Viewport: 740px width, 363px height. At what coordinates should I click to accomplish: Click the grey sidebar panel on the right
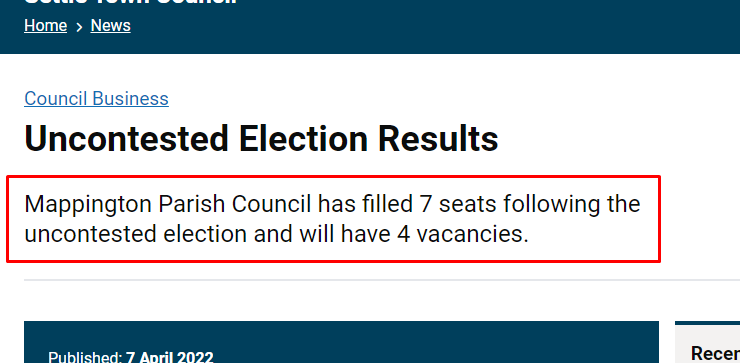point(707,342)
